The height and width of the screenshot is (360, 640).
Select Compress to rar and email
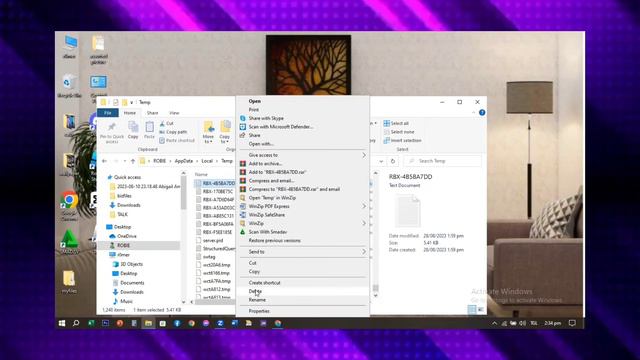(294, 189)
